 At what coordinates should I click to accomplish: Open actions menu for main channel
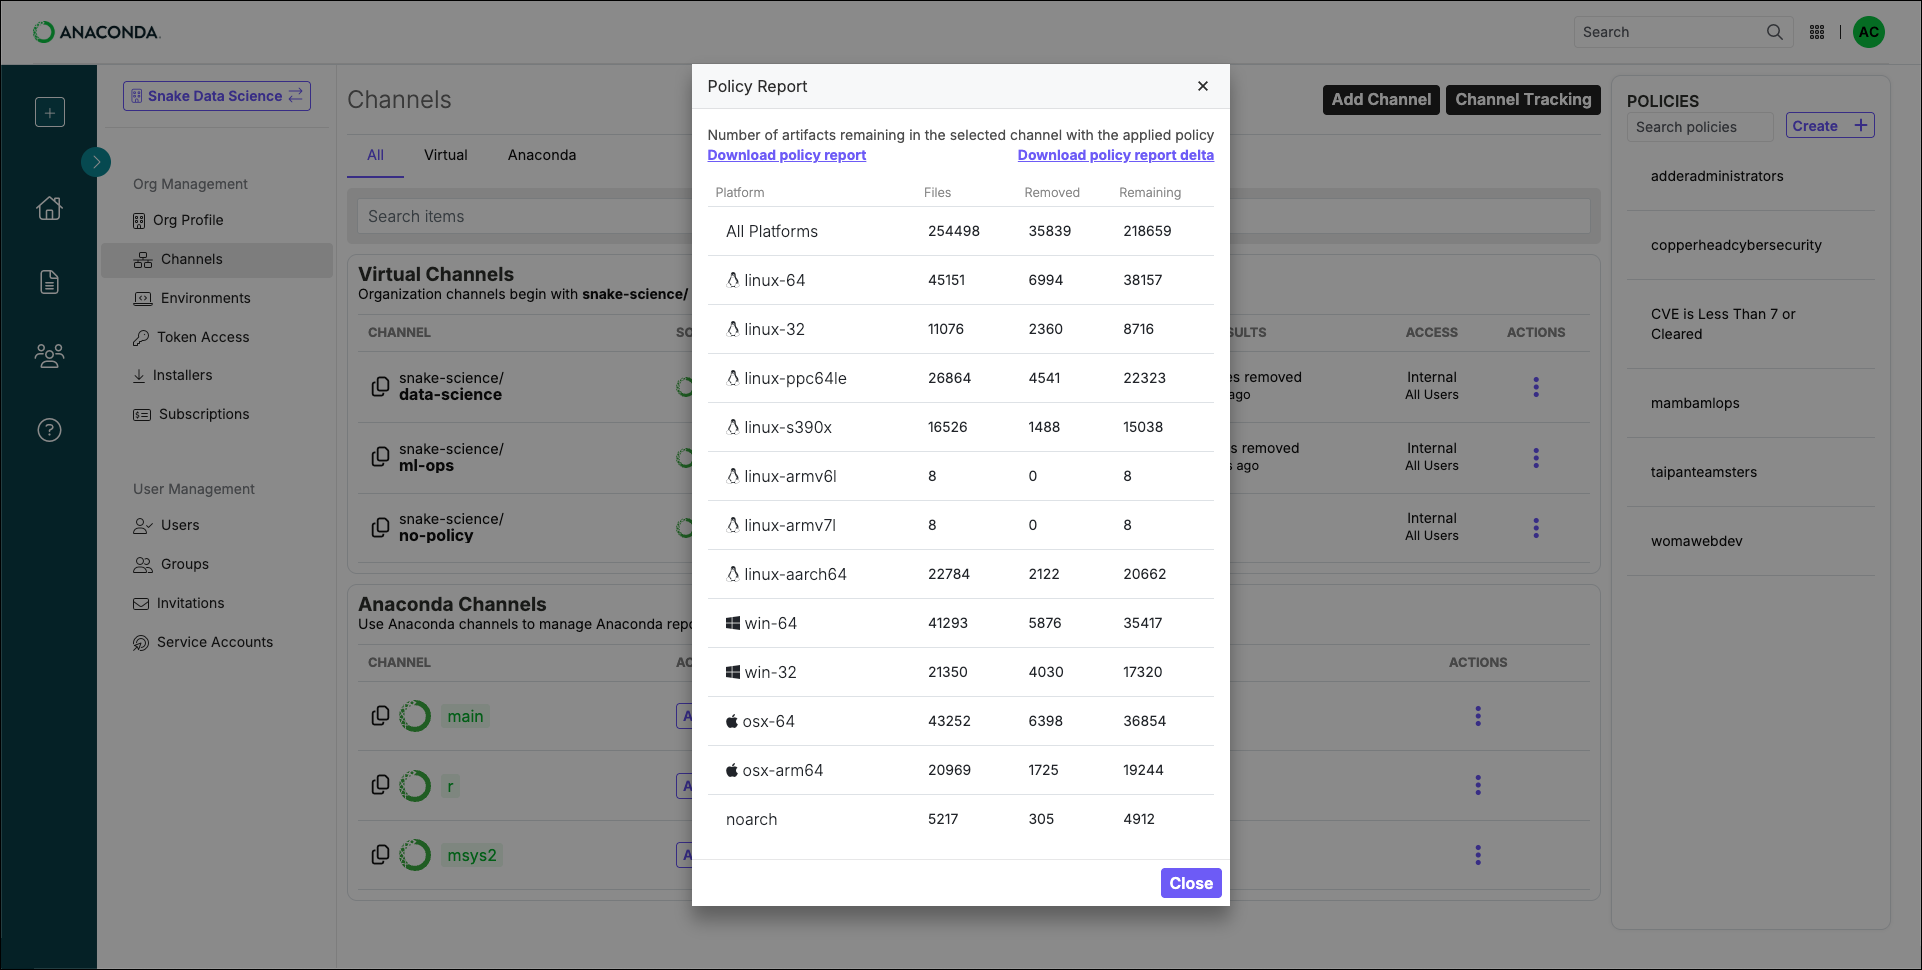1478,716
